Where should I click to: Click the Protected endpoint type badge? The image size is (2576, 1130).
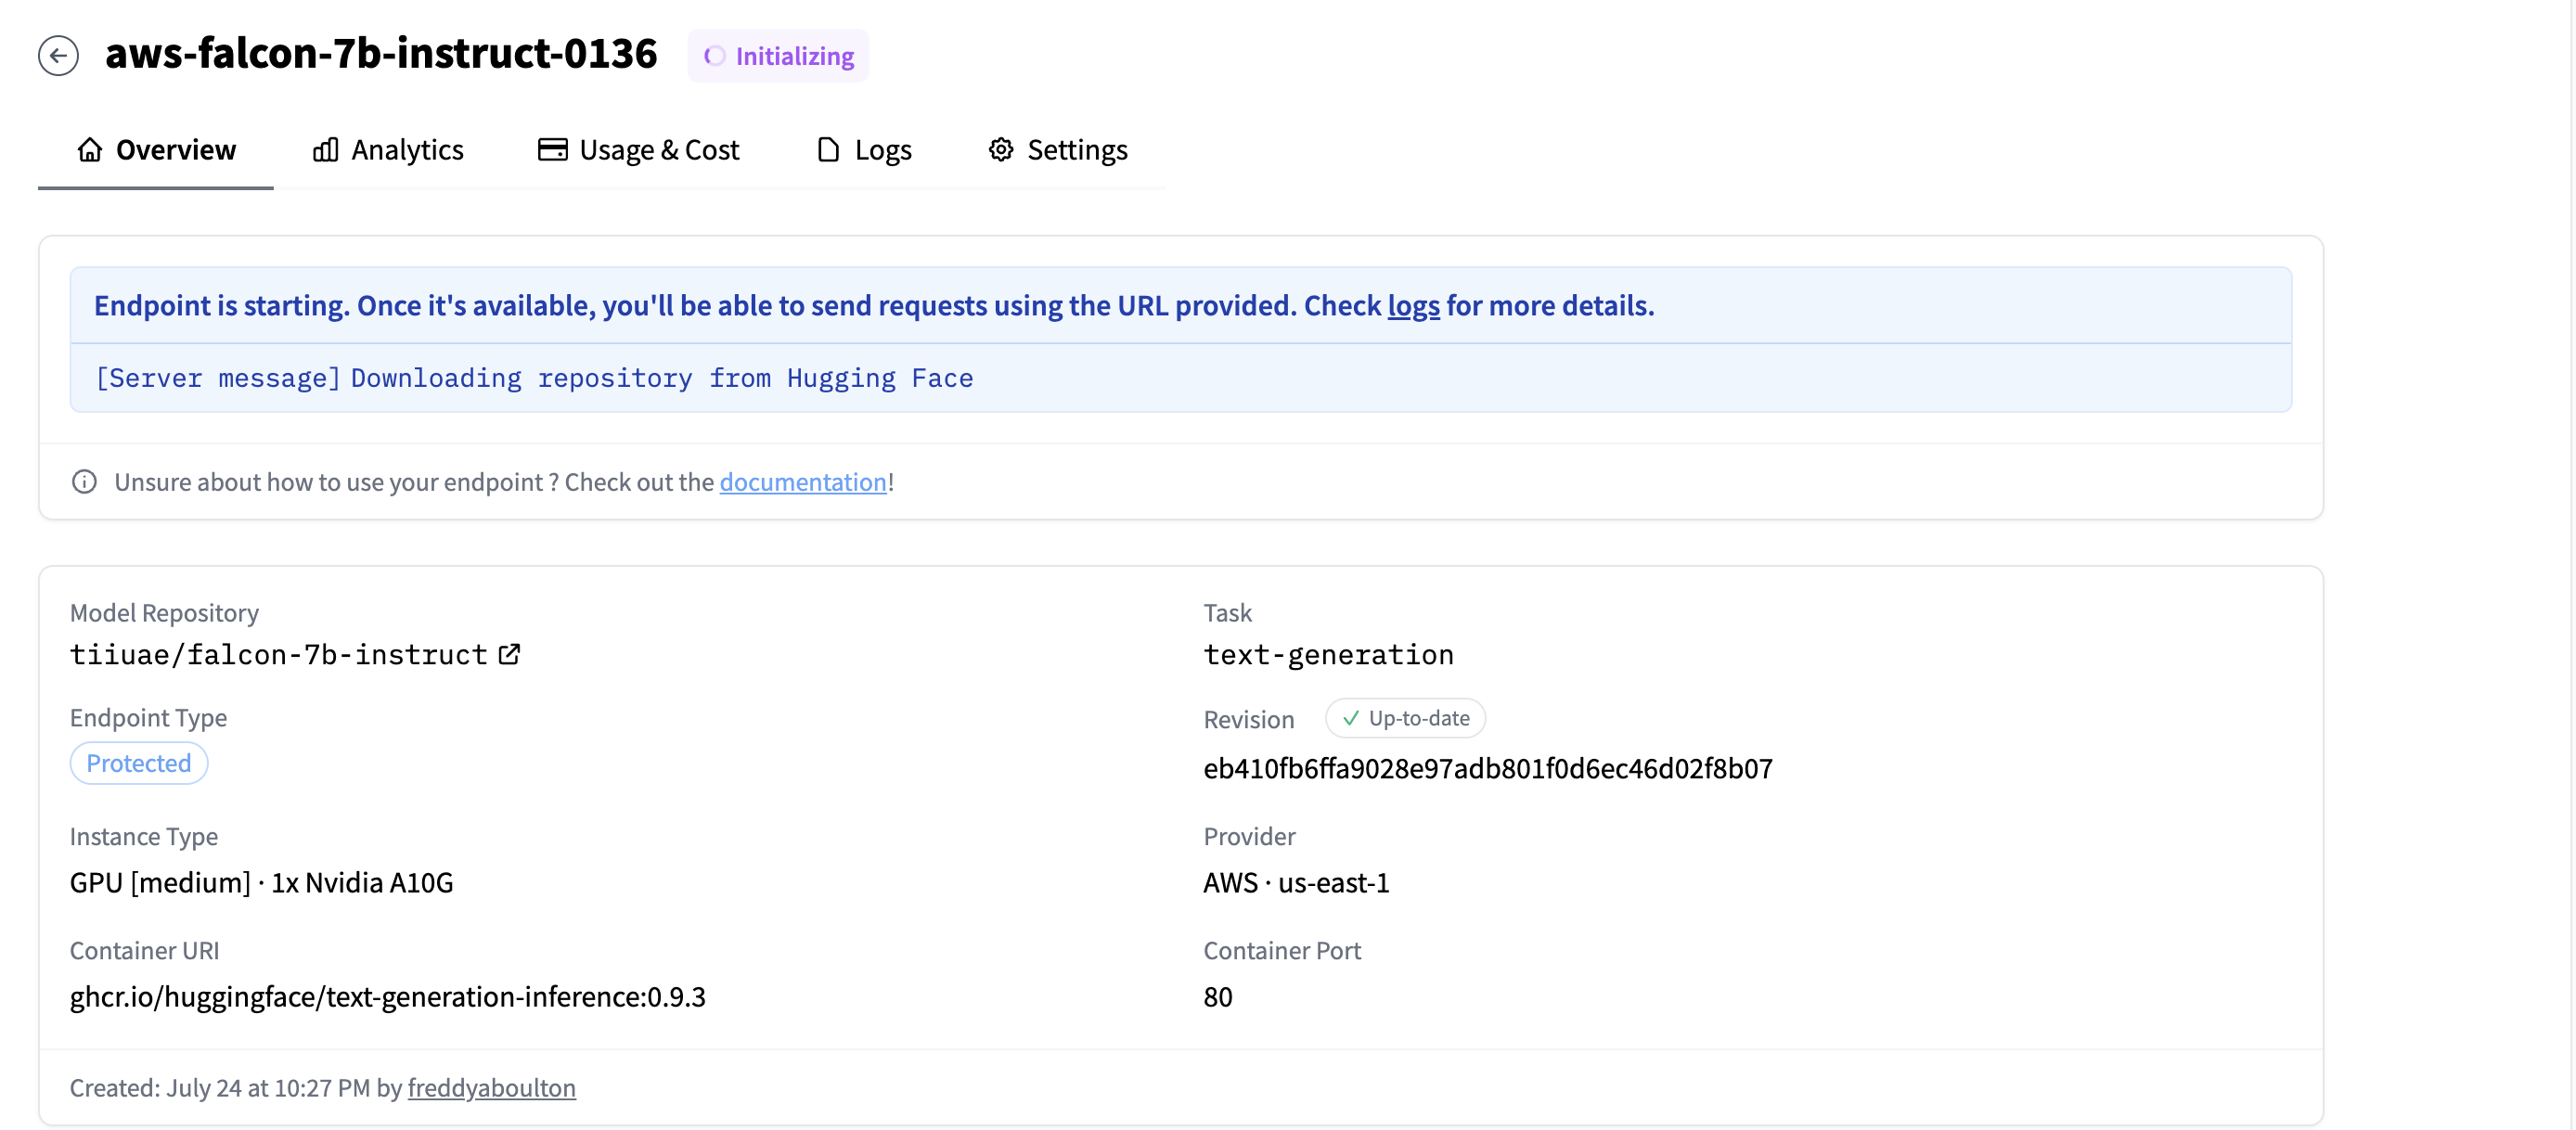click(138, 763)
